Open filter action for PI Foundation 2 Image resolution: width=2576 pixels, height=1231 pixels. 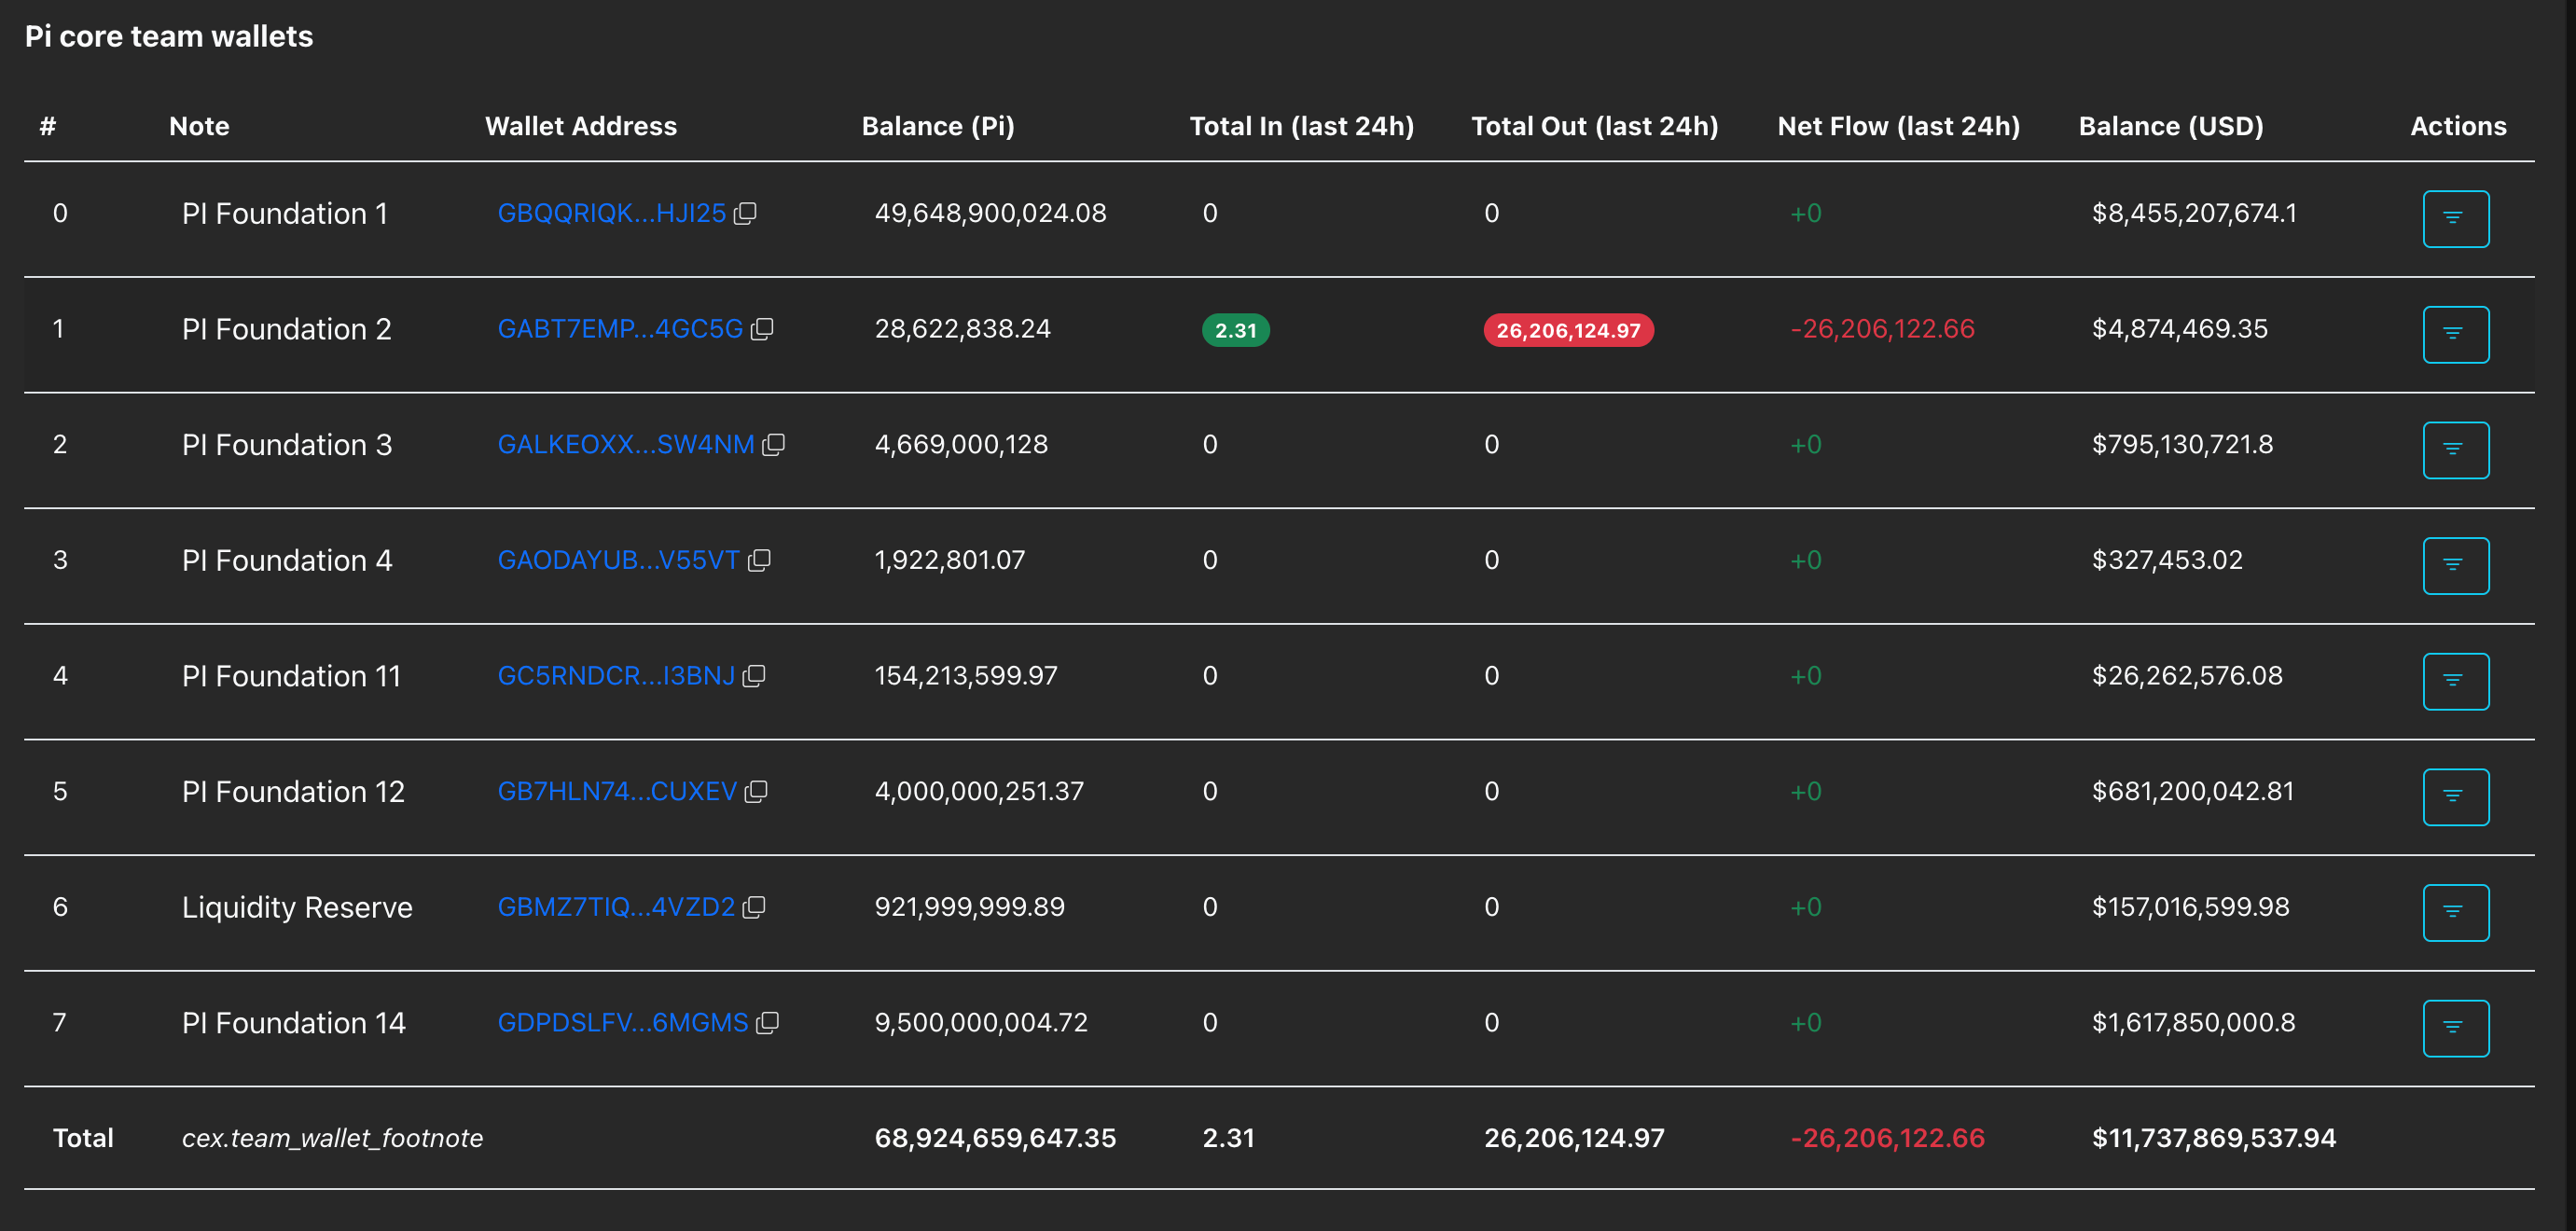(2455, 334)
